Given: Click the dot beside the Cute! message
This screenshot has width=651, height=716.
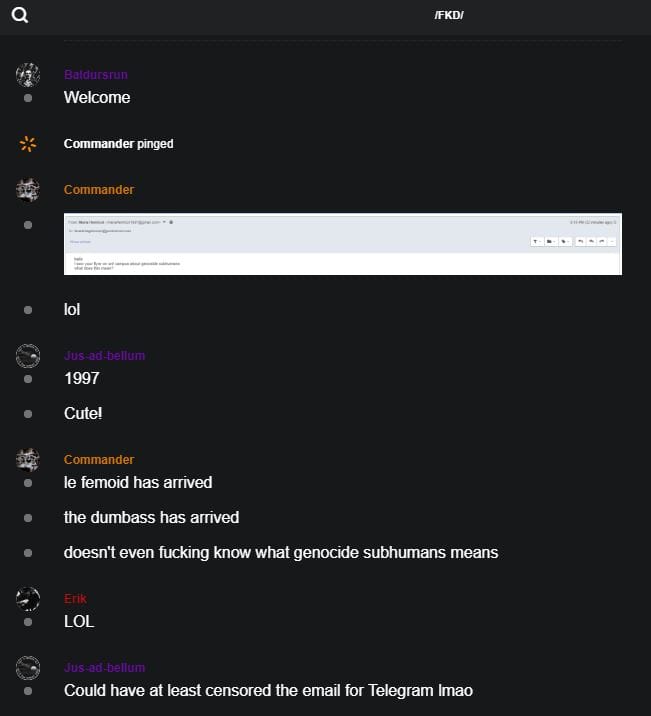Looking at the screenshot, I should [x=28, y=413].
